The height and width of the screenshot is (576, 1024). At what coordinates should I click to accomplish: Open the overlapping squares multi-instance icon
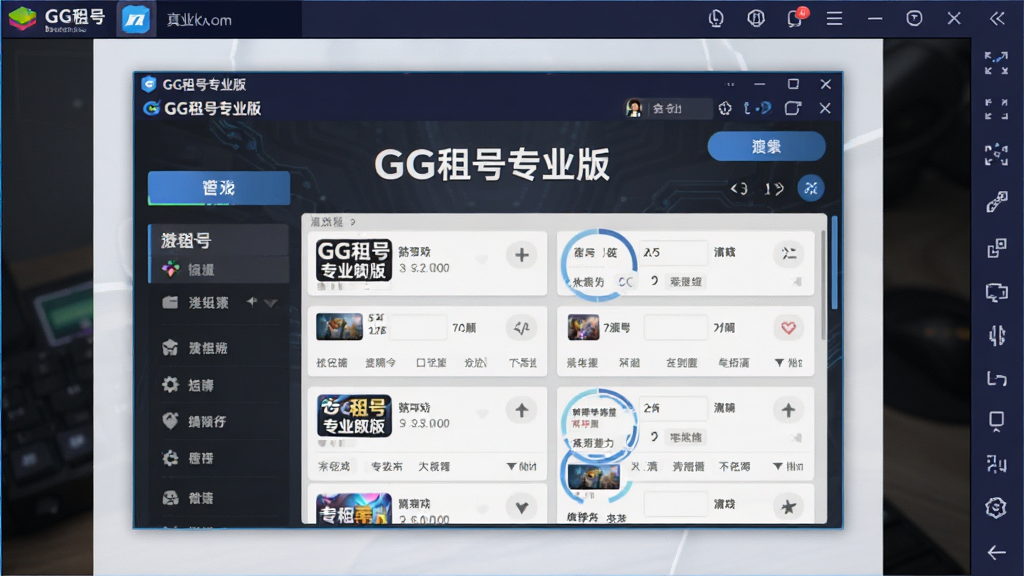[x=996, y=248]
